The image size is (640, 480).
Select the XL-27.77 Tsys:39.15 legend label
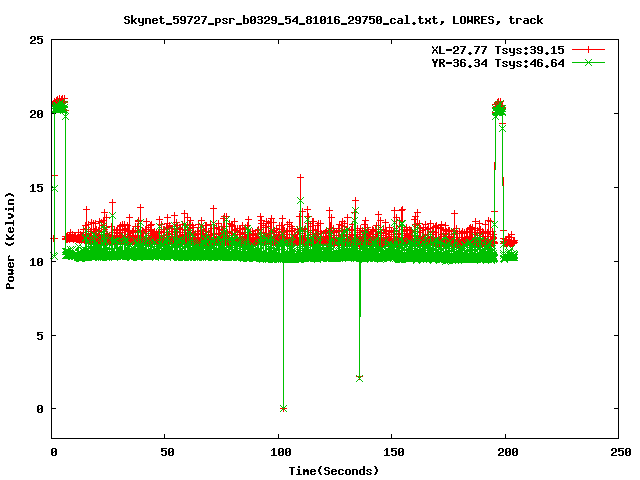[498, 50]
